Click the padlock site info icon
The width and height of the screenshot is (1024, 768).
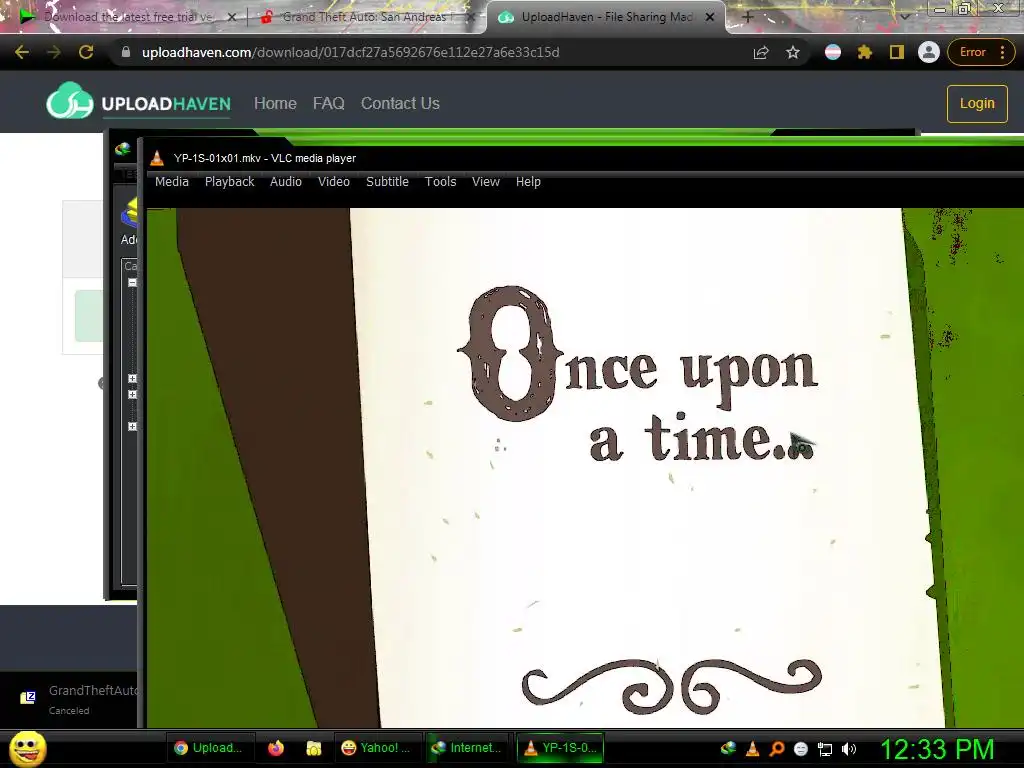[126, 52]
